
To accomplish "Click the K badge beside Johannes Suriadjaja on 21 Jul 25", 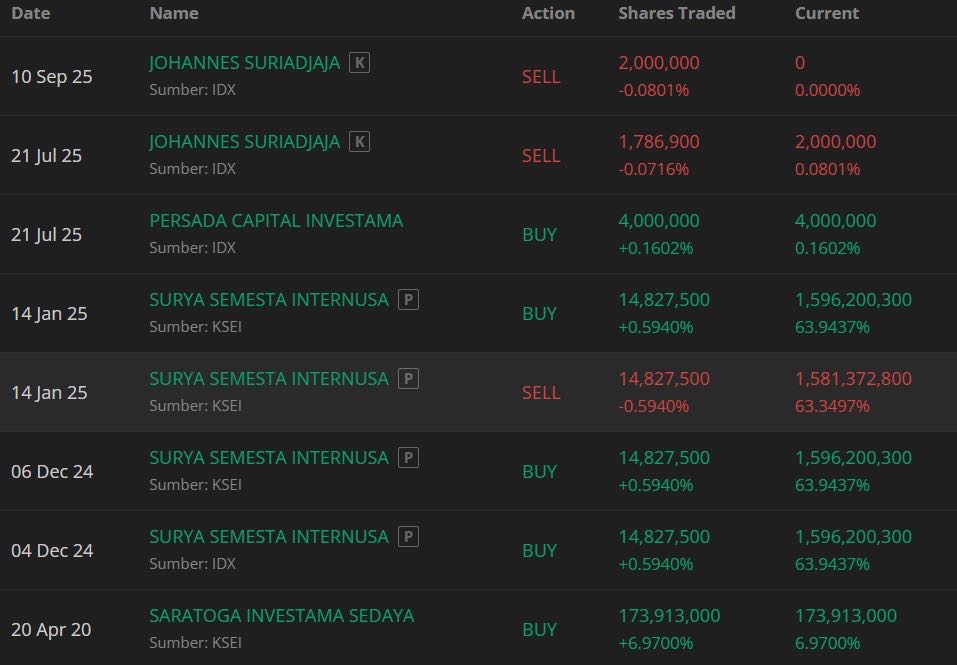I will (359, 142).
